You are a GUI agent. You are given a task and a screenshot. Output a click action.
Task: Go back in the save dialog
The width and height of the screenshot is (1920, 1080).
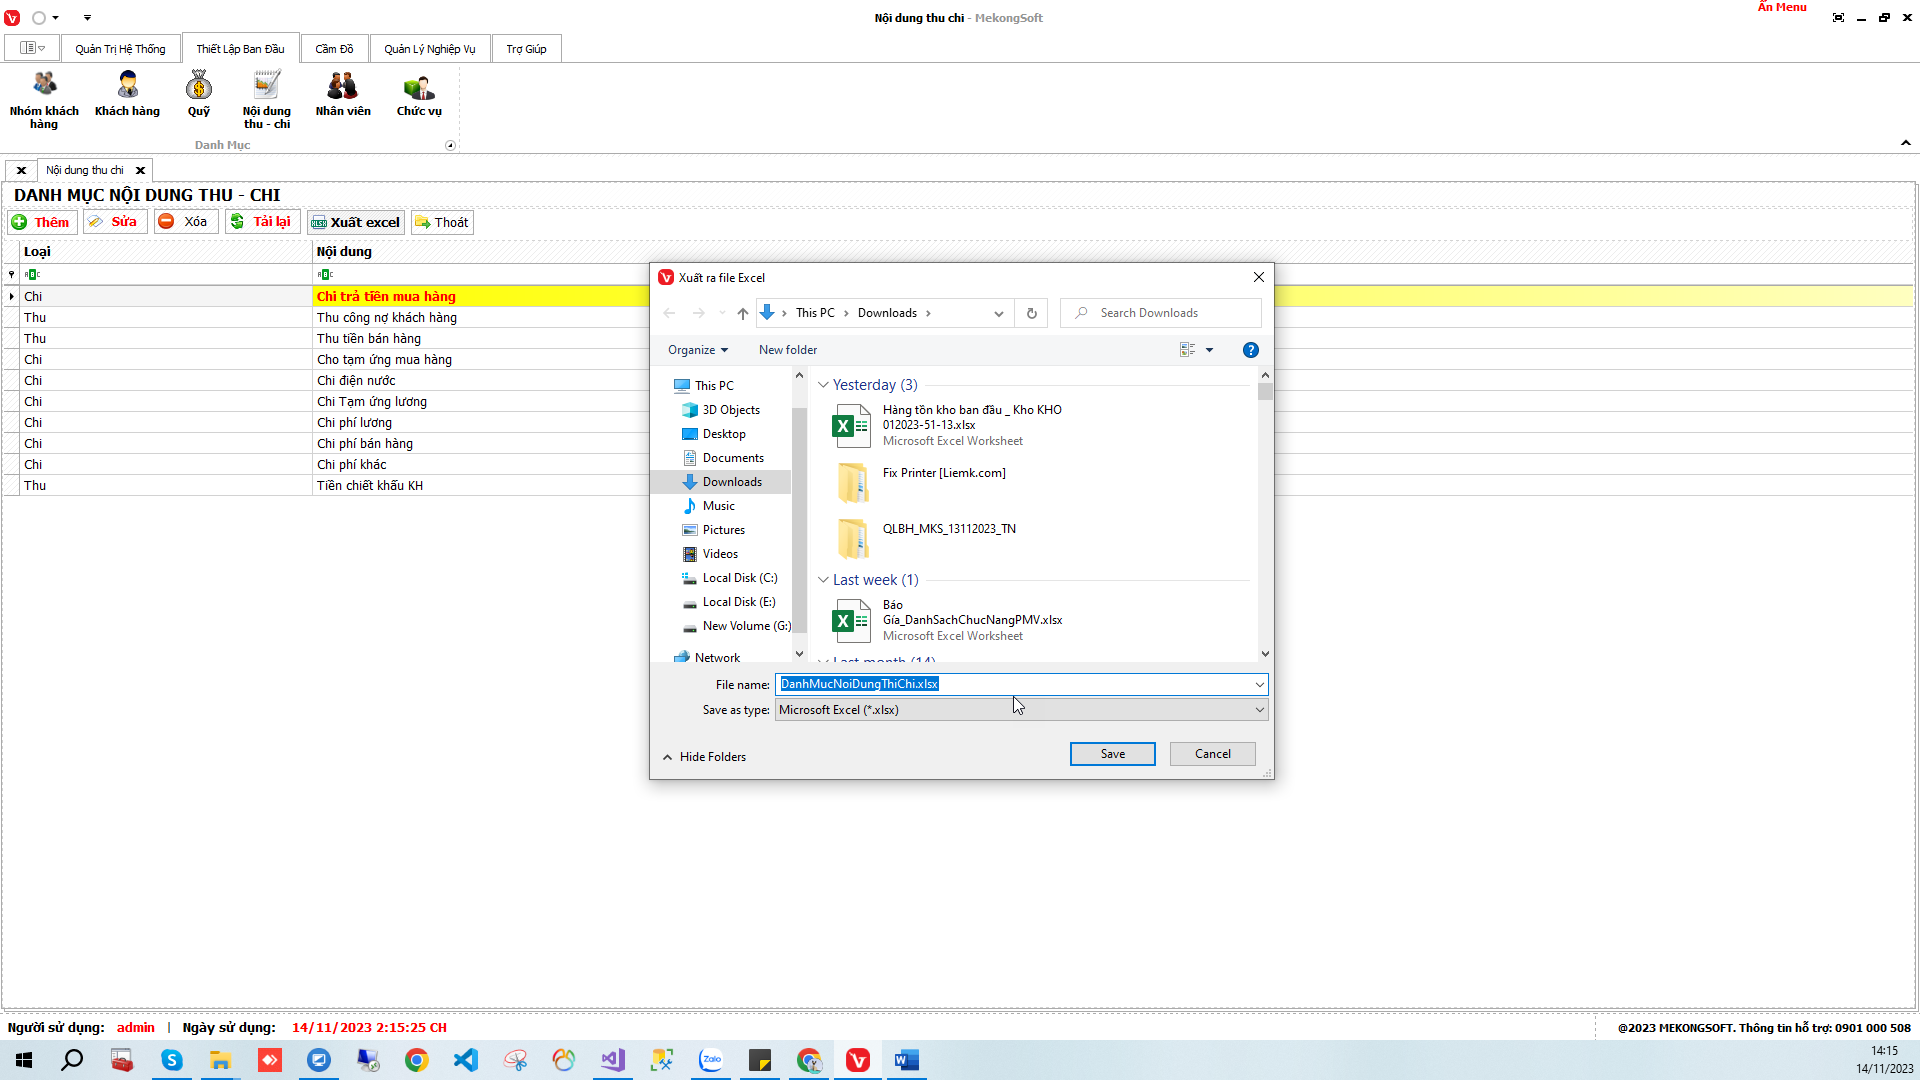tap(669, 313)
